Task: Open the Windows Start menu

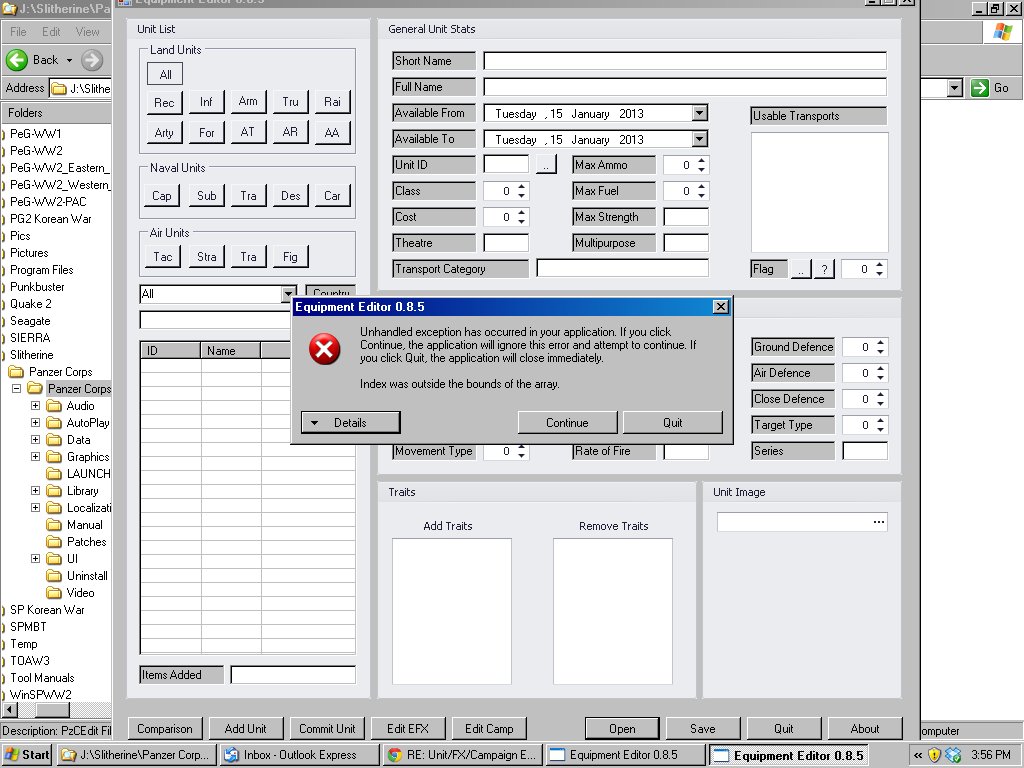Action: click(27, 755)
